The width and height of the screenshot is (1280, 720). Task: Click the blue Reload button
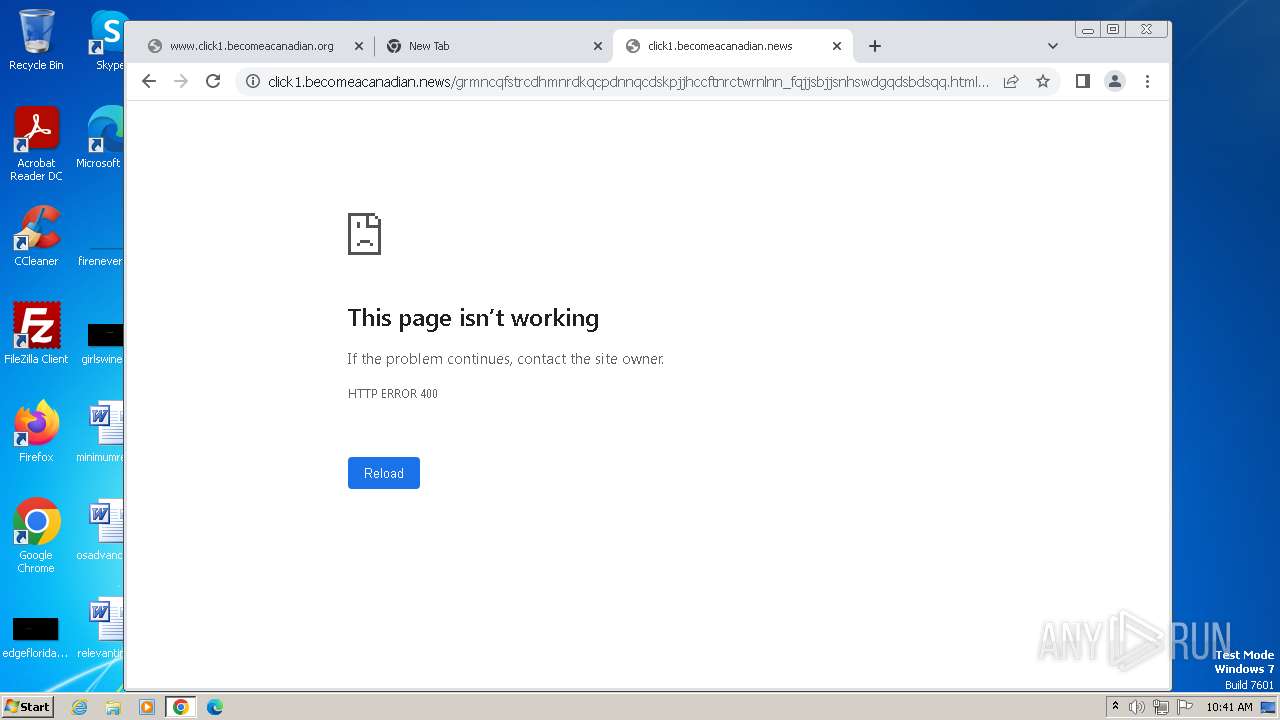(384, 473)
